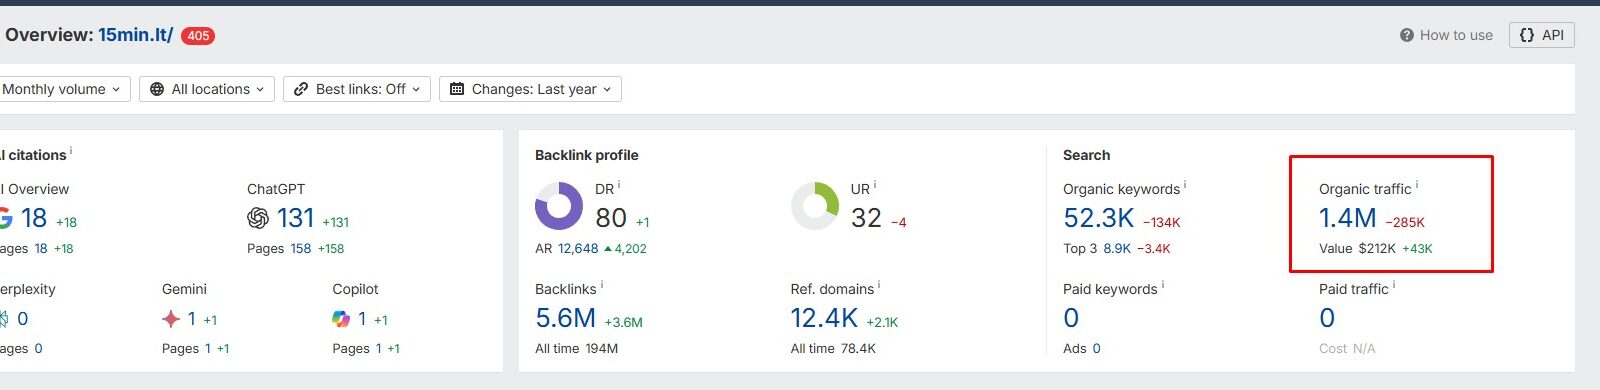
Task: Click the Search section heading
Action: pos(1086,155)
